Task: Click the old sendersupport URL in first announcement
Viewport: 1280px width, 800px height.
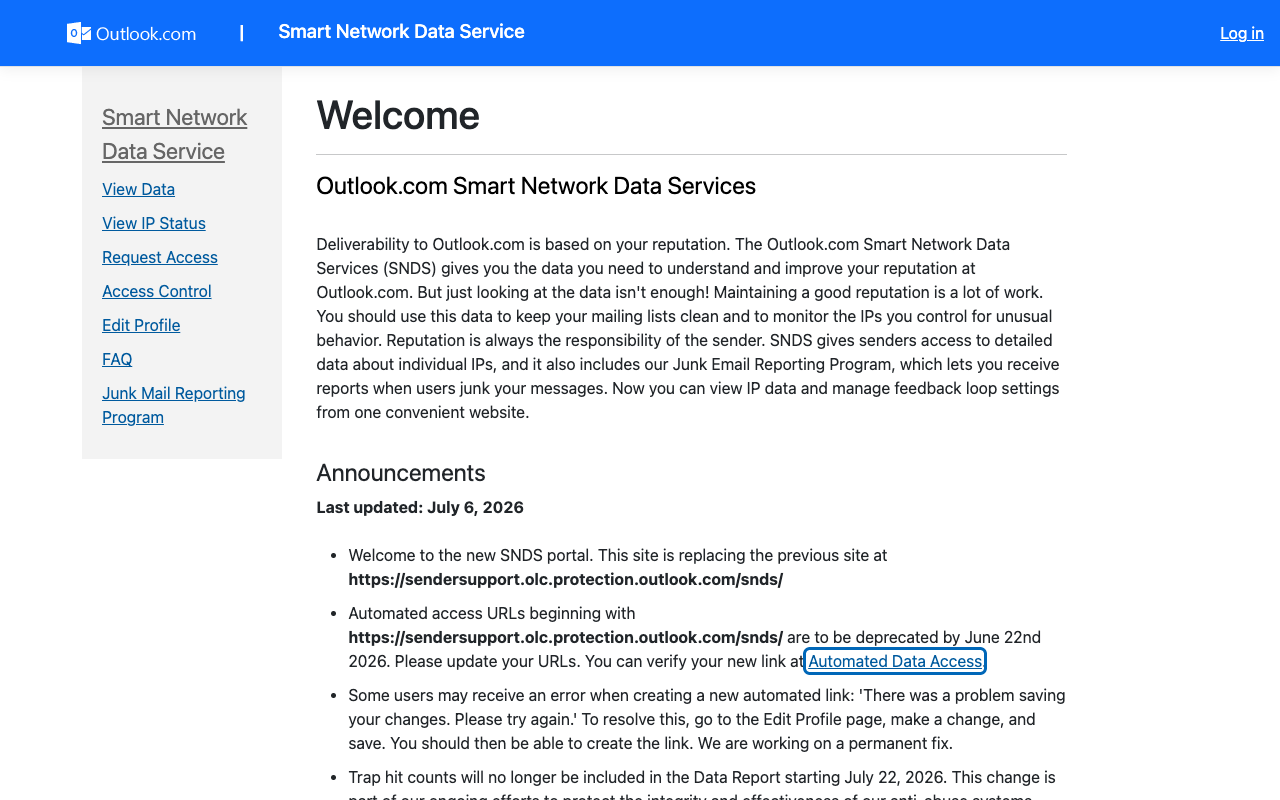Action: point(566,579)
